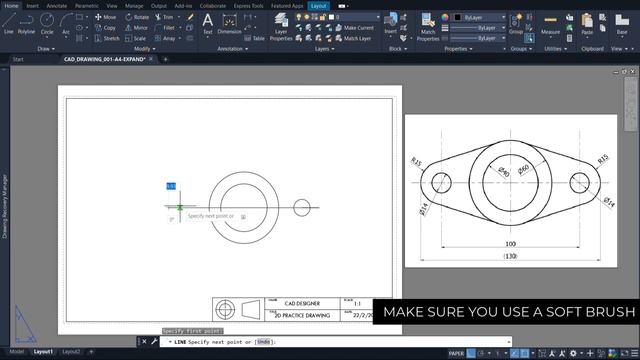
Task: Open Layer Properties manager
Action: (281, 27)
